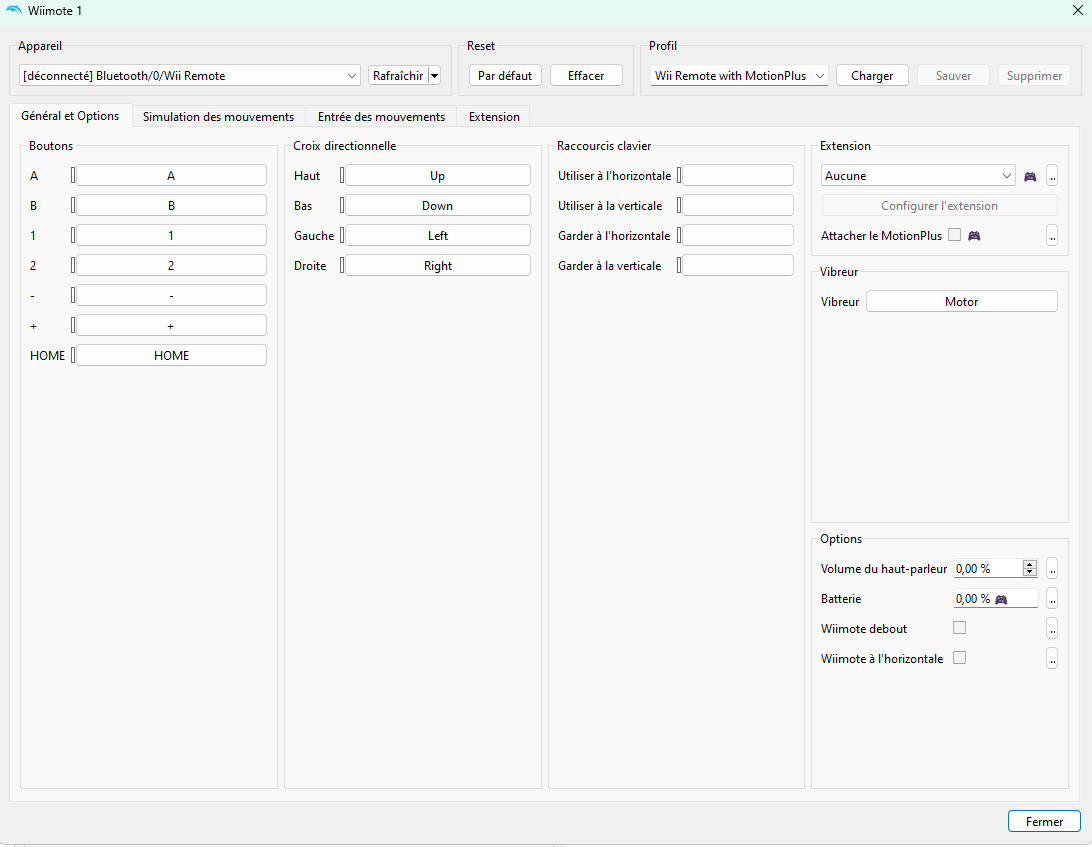Screen dimensions: 1092x847
Task: Open the ellipsis button for Volume du haut-parleur
Action: point(1052,568)
